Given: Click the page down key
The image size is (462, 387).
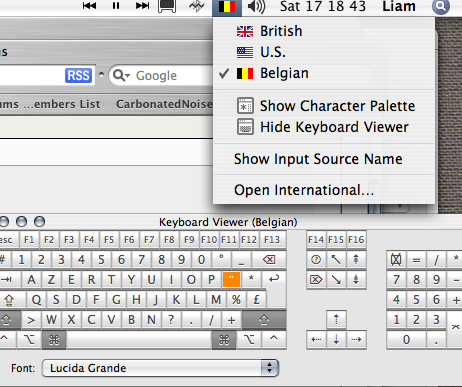Looking at the screenshot, I should (x=356, y=279).
